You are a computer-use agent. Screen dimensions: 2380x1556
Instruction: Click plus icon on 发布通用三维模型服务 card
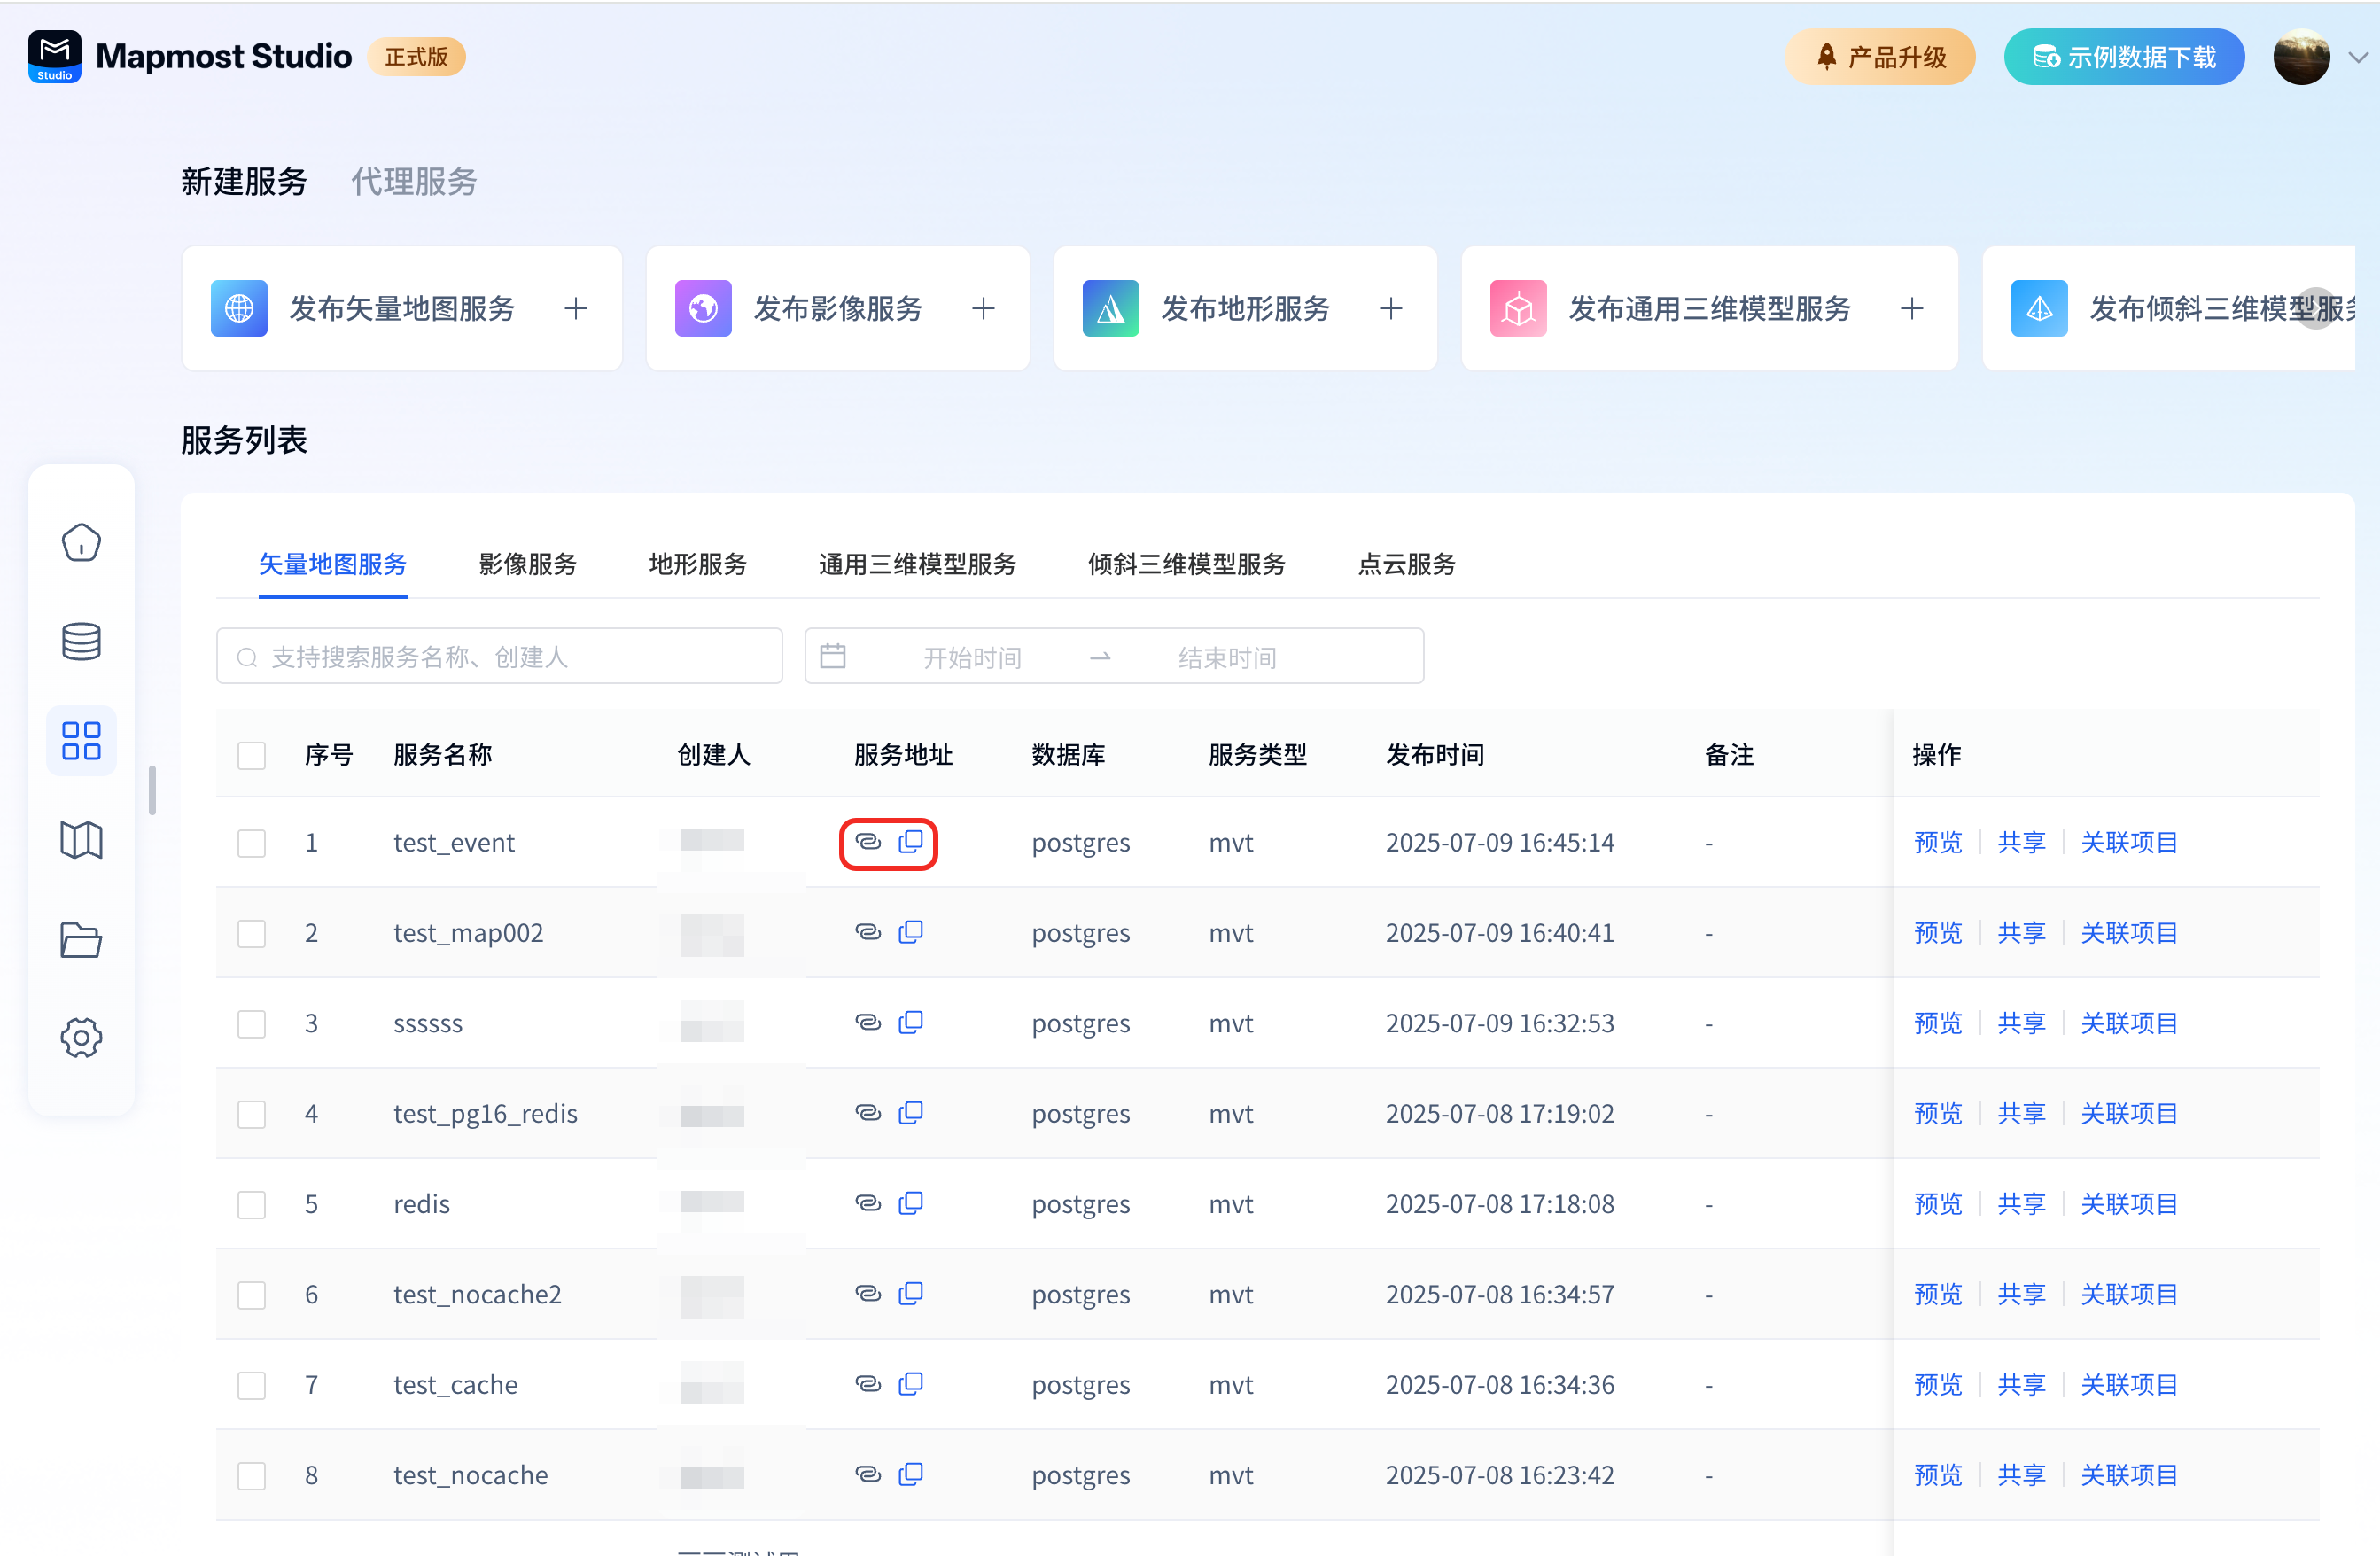[1911, 309]
